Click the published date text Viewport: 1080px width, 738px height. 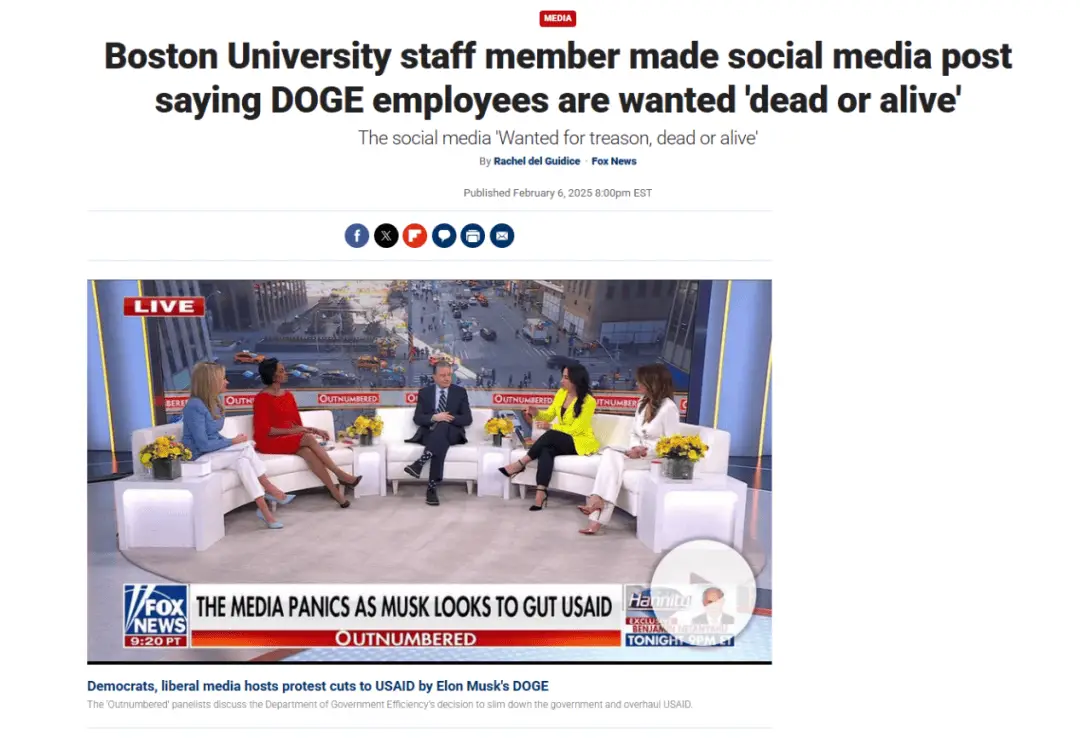[557, 193]
